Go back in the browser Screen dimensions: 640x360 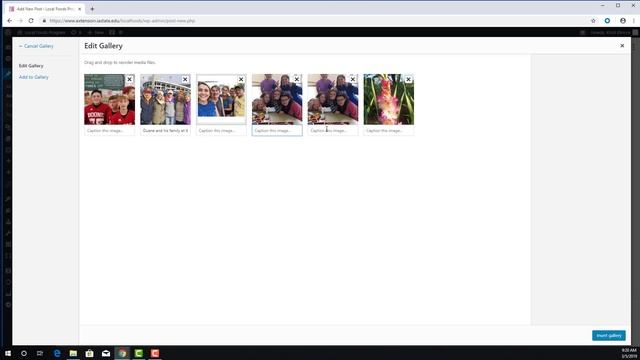(9, 20)
